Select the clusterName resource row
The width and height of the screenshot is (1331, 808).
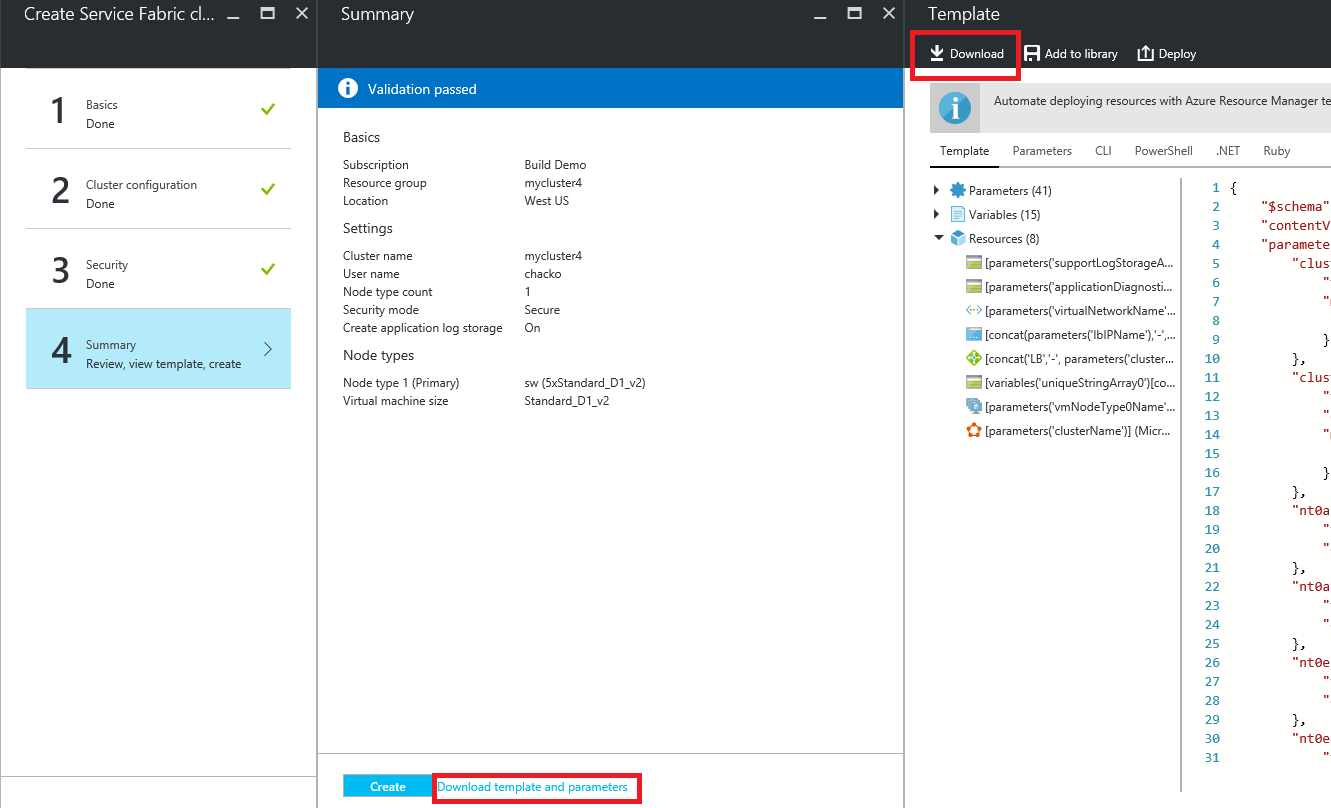[1070, 430]
